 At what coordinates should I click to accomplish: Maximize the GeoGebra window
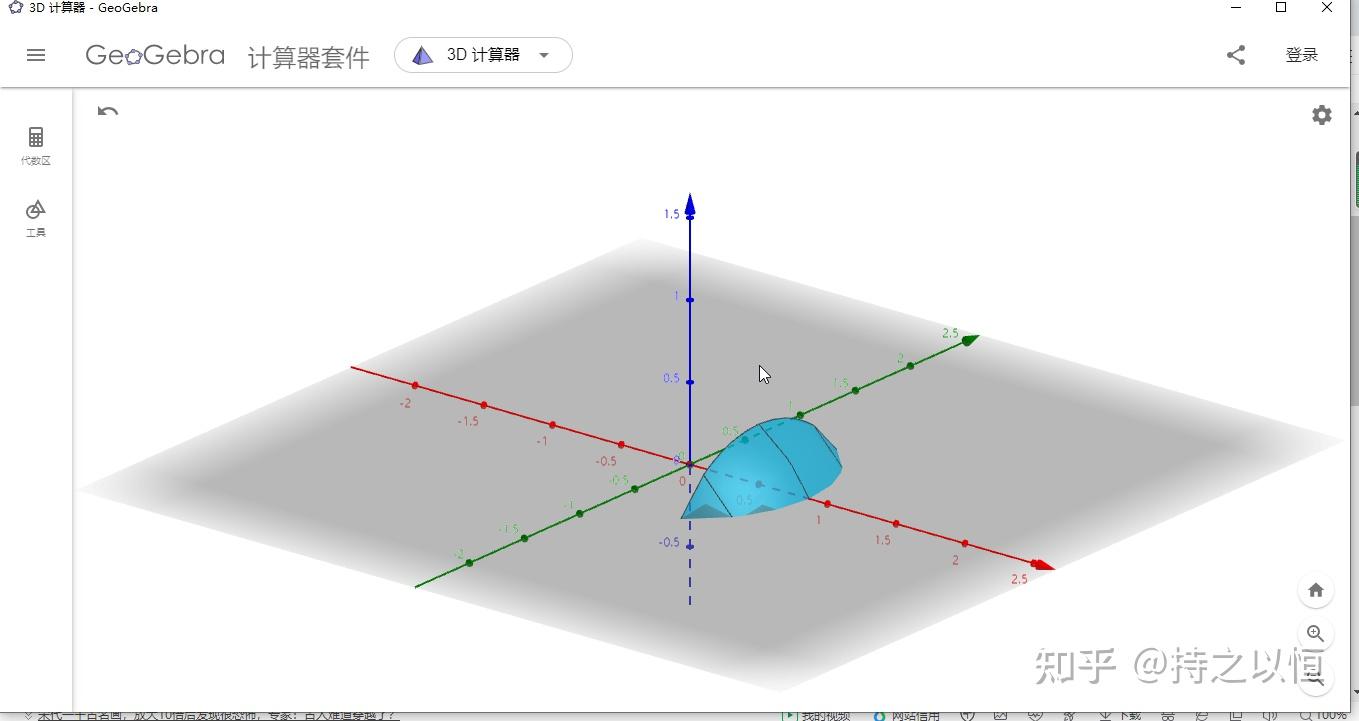tap(1281, 8)
